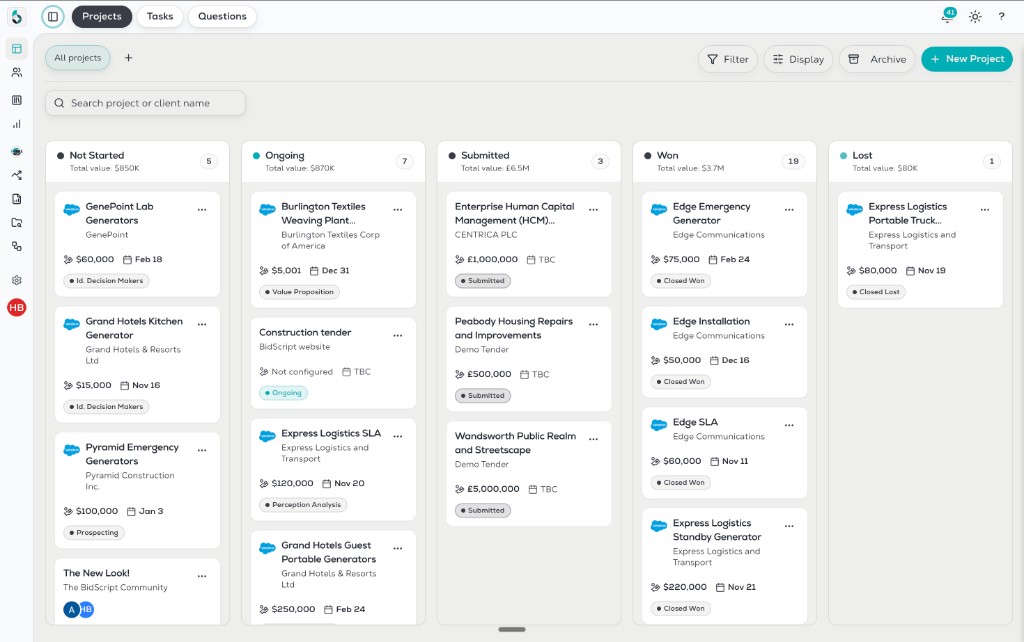Open the integrations nodes sidebar icon
This screenshot has height=642, width=1024.
[x=17, y=246]
